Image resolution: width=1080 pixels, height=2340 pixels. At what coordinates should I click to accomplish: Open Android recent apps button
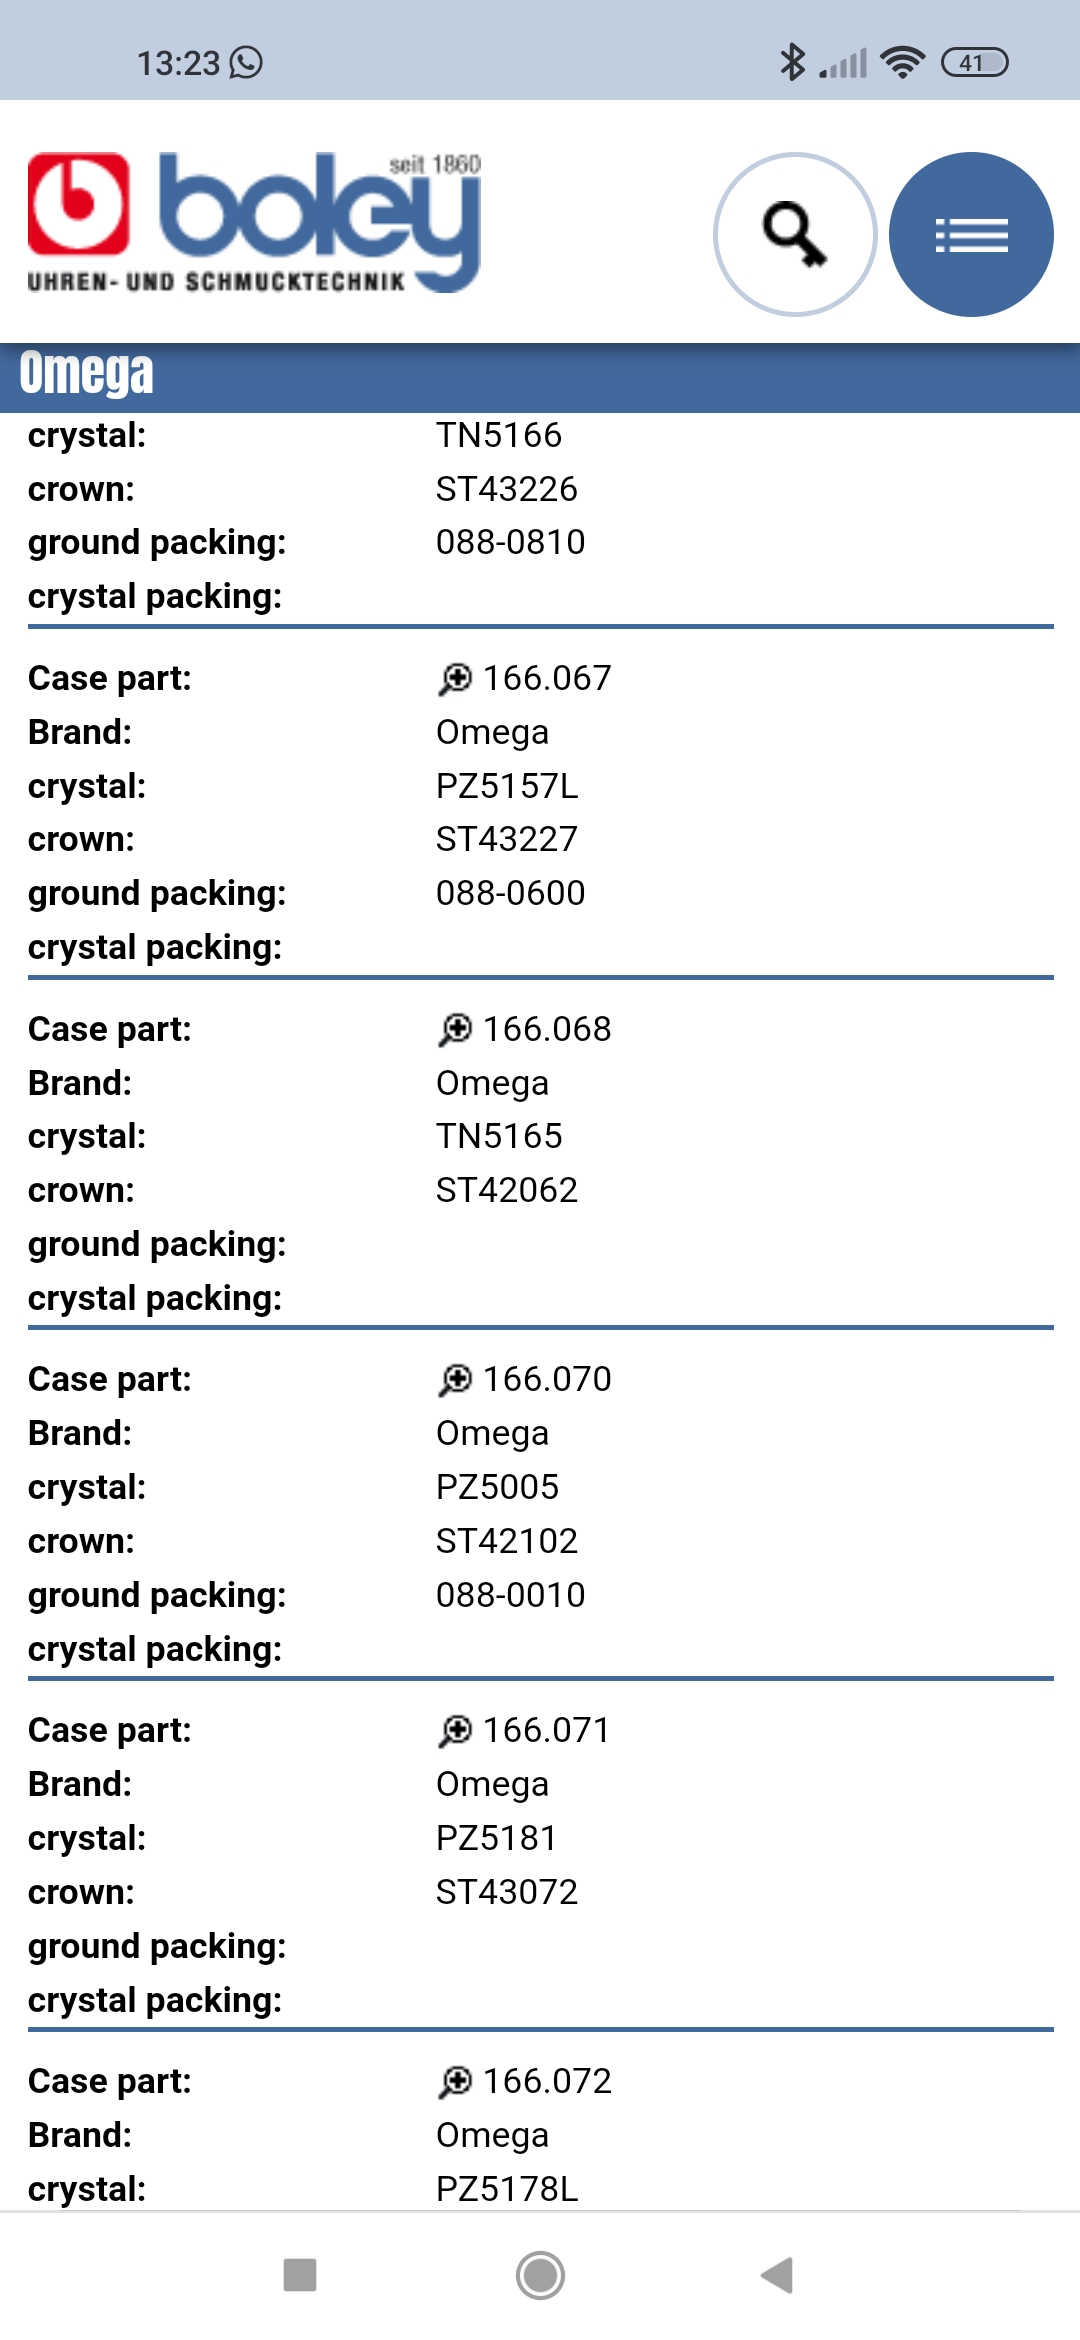(x=300, y=2275)
